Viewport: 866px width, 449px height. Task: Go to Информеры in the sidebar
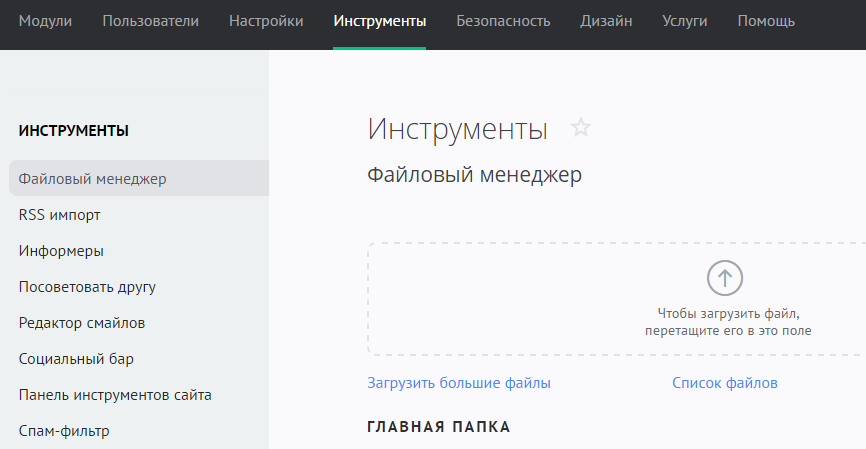[x=61, y=251]
